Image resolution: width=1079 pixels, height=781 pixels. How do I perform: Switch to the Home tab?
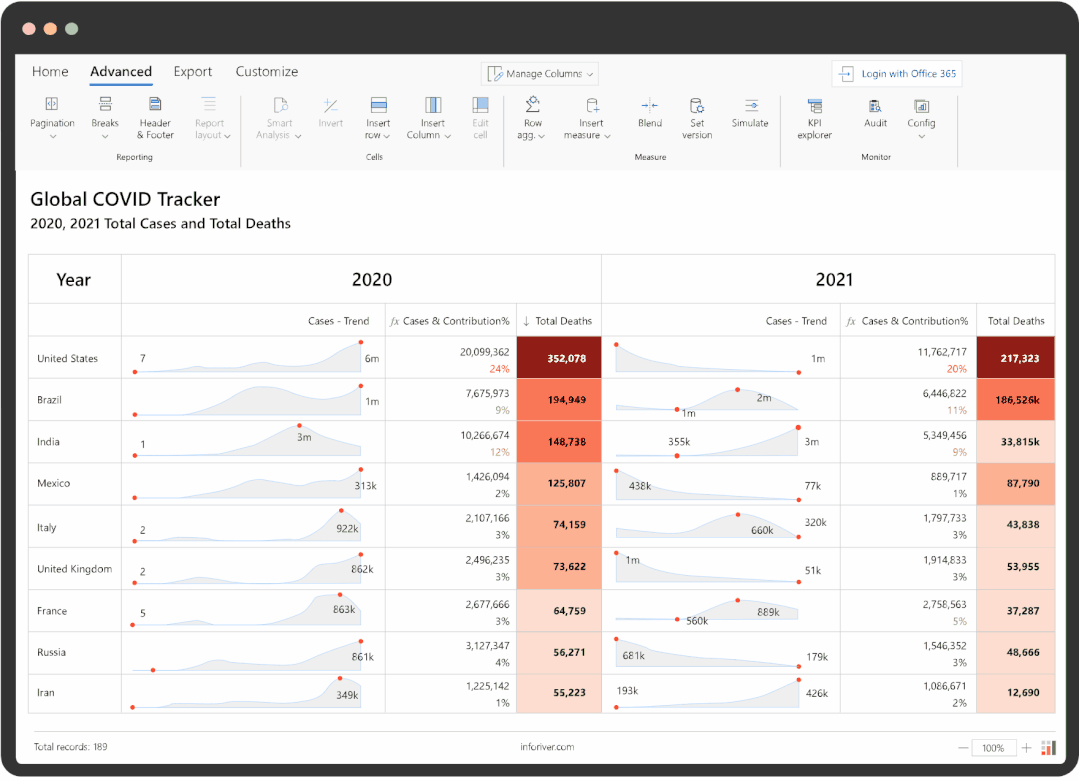[50, 72]
